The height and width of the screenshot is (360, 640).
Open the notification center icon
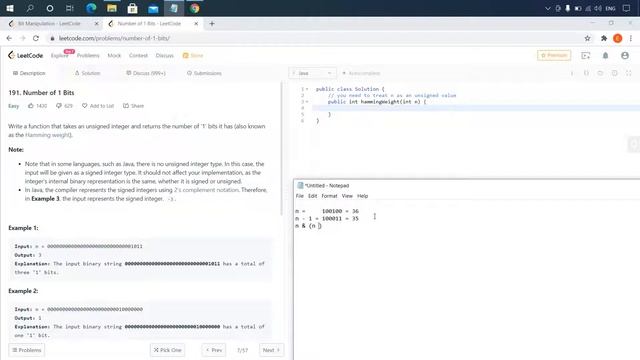point(627,8)
